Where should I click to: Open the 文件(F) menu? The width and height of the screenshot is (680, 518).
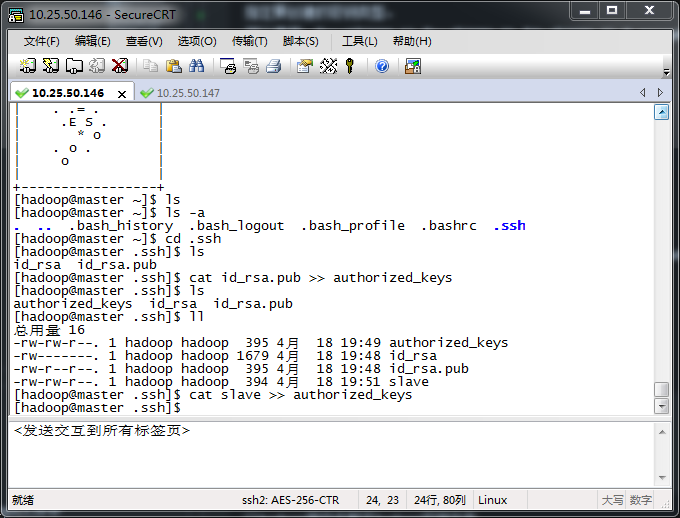(42, 41)
